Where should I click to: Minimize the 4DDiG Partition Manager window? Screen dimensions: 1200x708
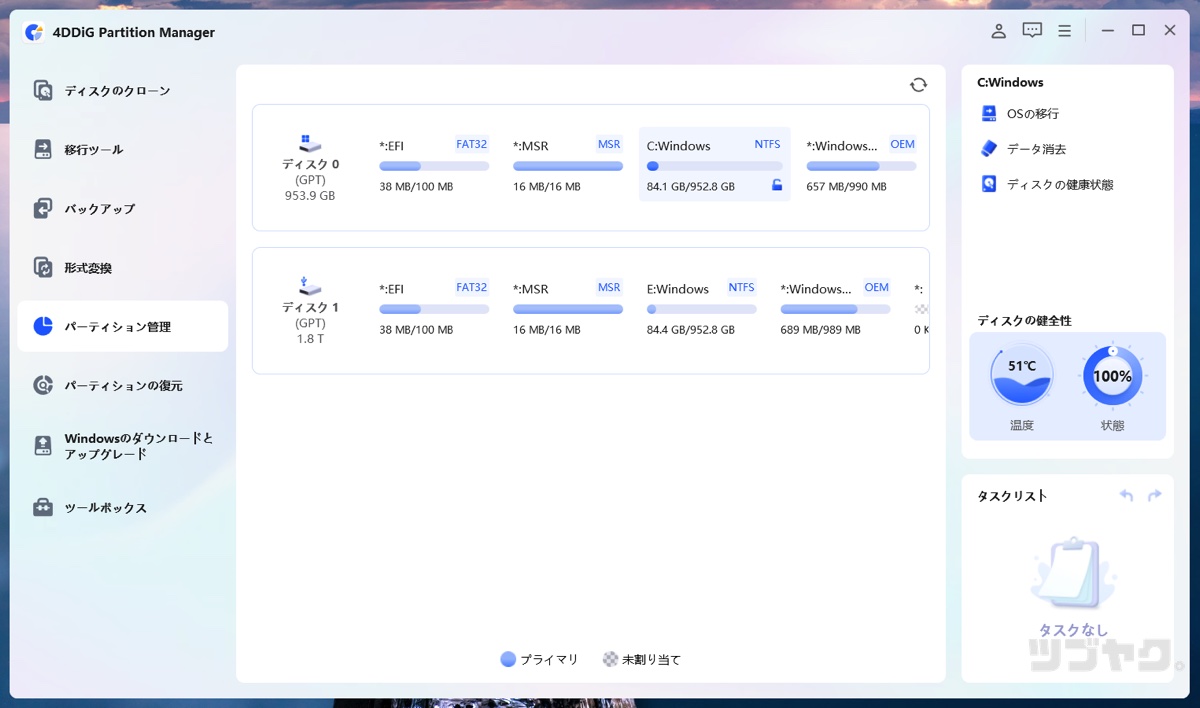pos(1107,31)
